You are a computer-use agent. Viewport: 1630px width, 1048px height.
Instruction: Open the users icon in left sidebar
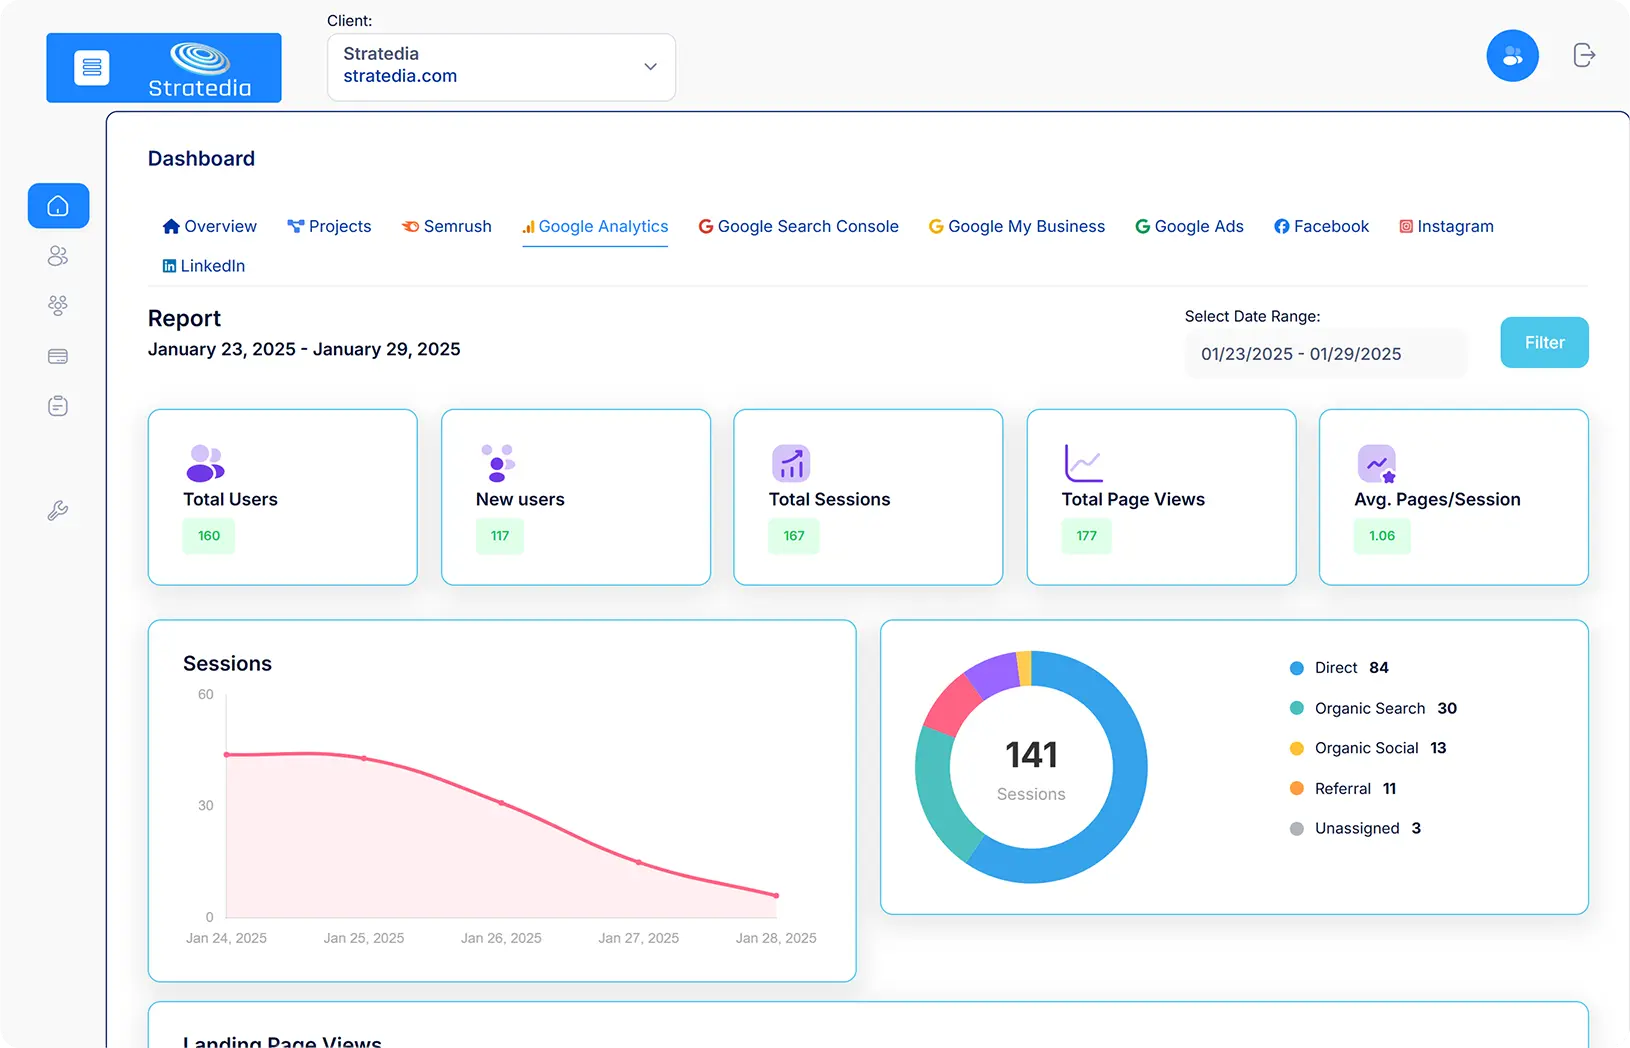coord(58,256)
